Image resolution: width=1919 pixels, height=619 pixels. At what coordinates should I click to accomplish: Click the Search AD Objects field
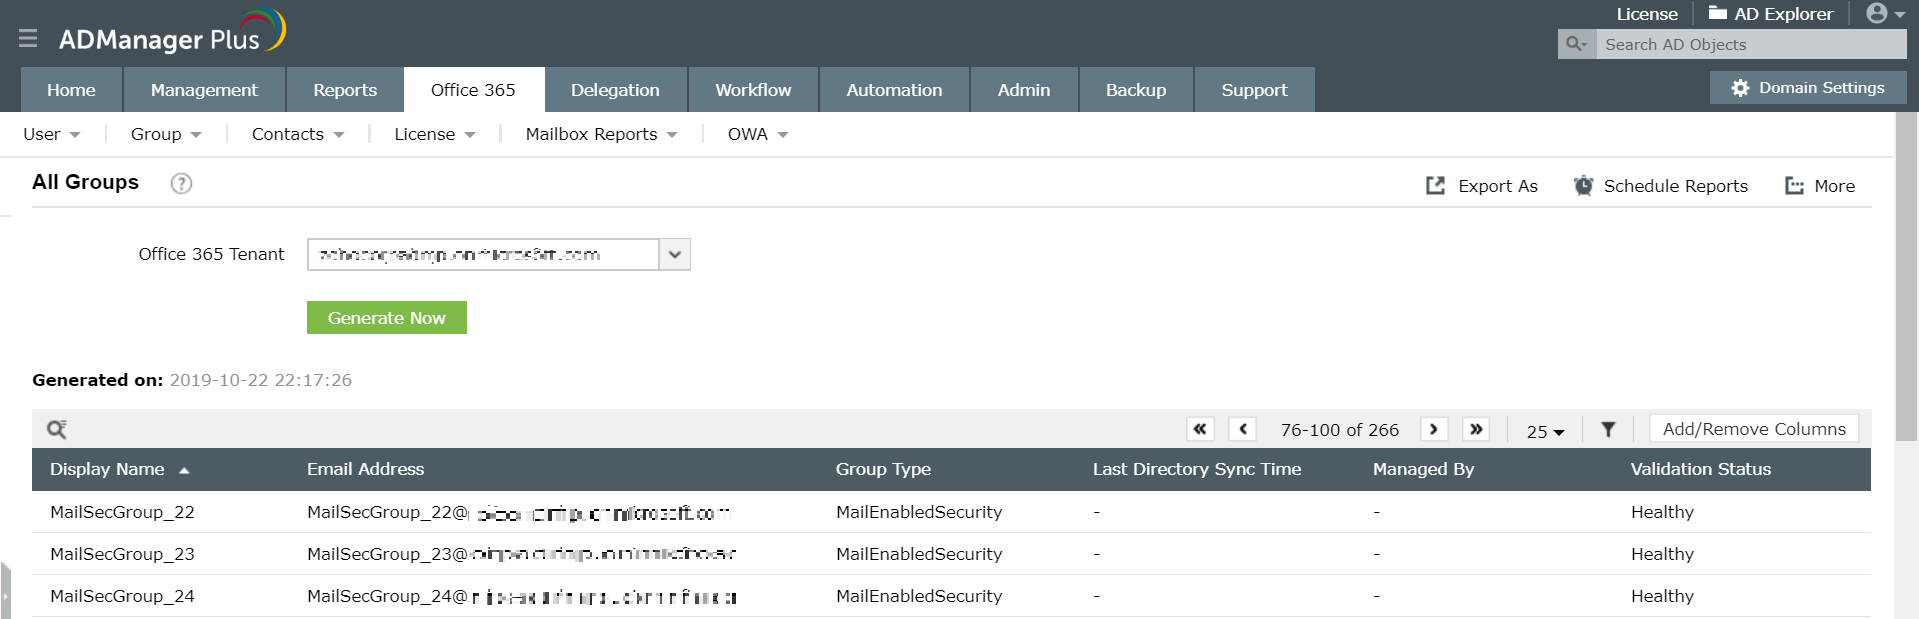[x=1750, y=44]
